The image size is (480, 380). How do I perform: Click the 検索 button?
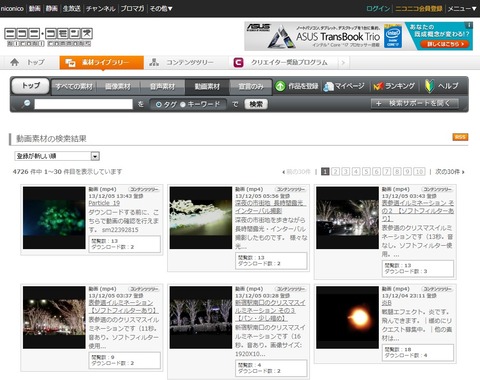click(256, 104)
